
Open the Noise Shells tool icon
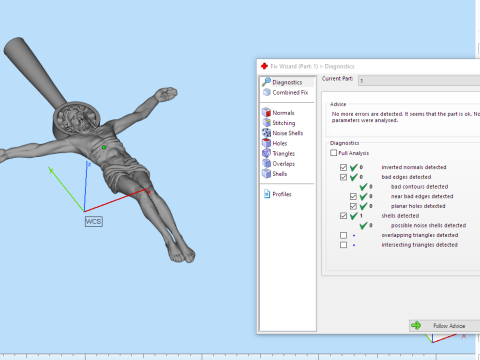[266, 133]
